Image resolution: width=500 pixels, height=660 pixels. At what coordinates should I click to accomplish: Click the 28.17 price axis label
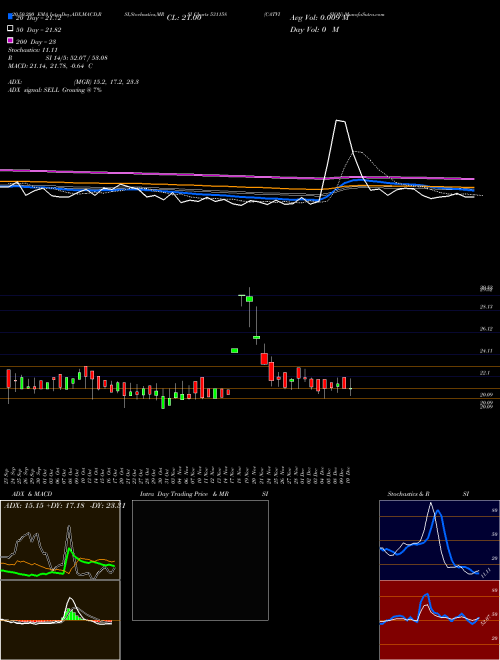486,307
